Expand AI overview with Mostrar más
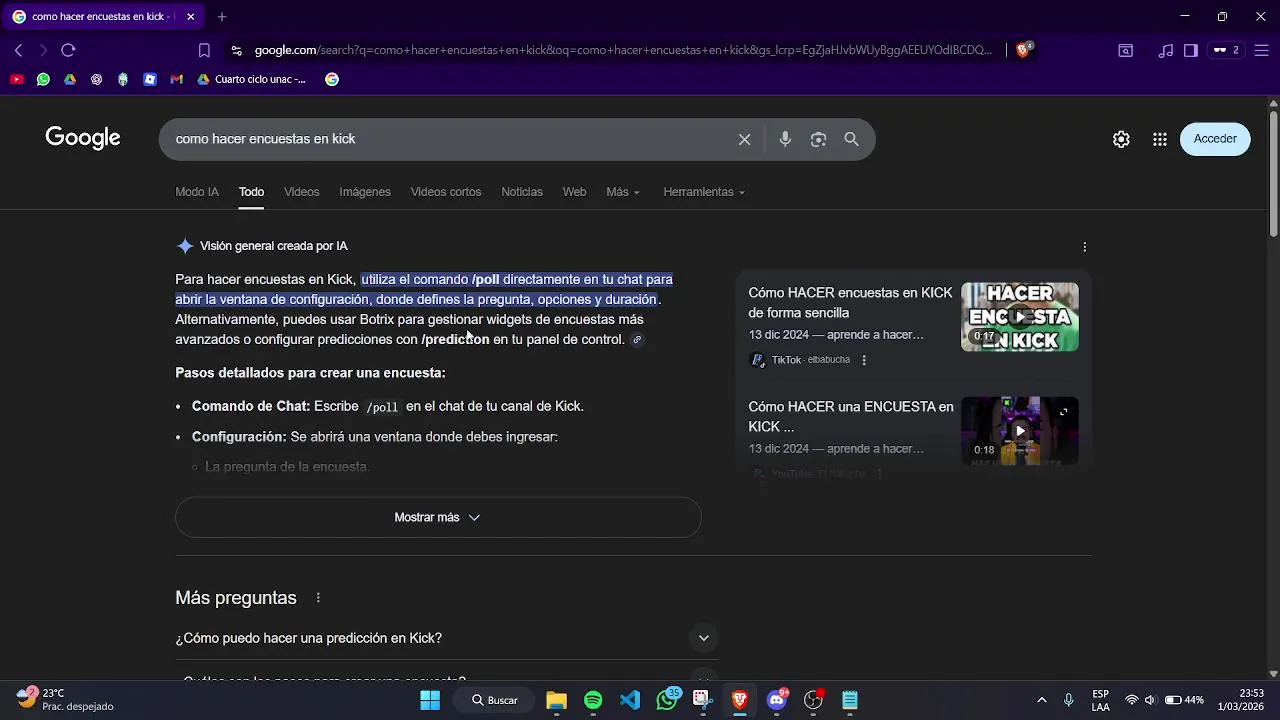The width and height of the screenshot is (1280, 720). coord(438,517)
